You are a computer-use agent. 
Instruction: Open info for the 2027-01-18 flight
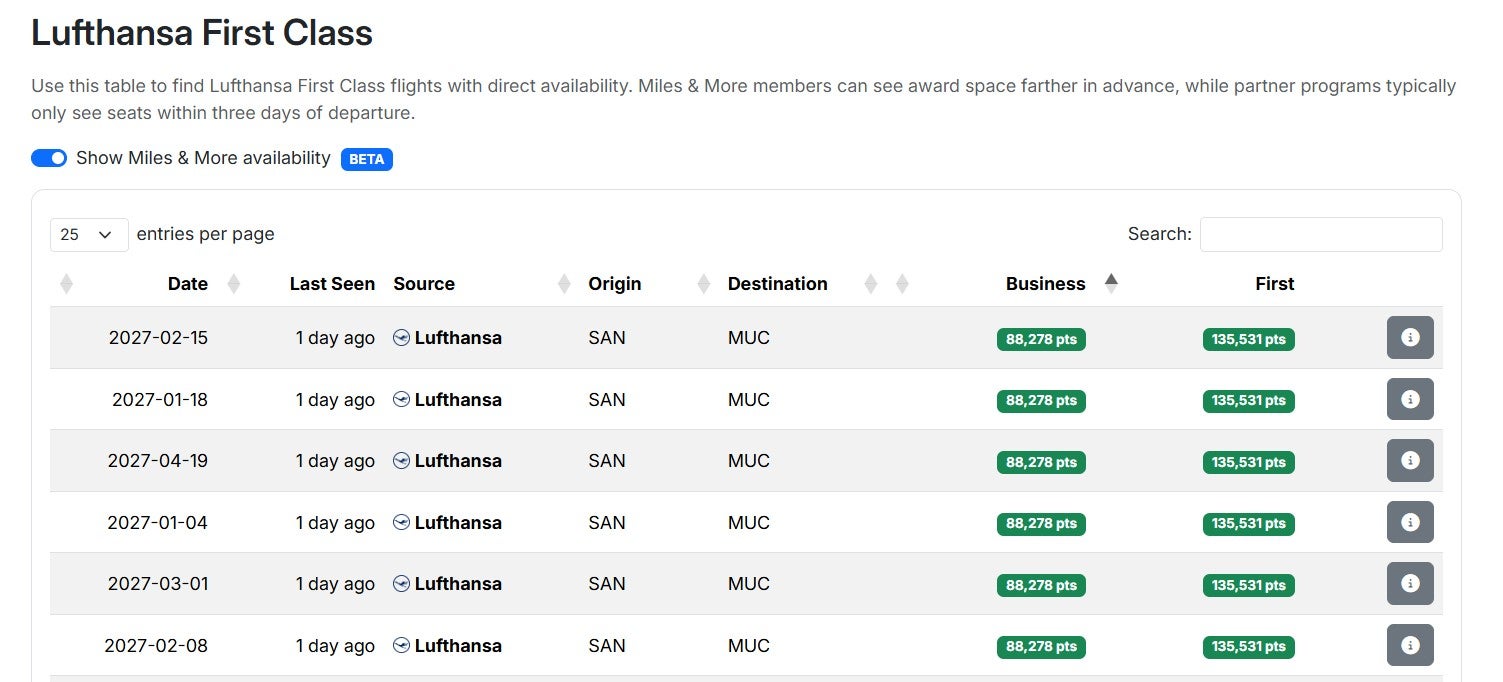coord(1410,399)
